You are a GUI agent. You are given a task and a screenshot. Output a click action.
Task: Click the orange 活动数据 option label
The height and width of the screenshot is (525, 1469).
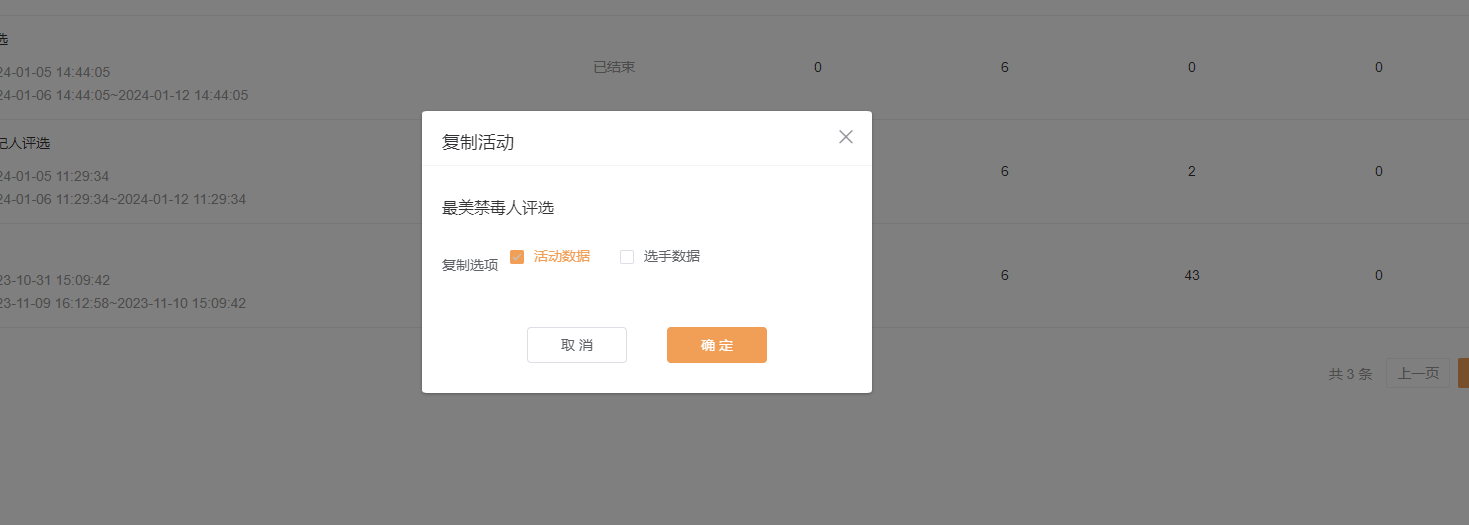tap(561, 256)
